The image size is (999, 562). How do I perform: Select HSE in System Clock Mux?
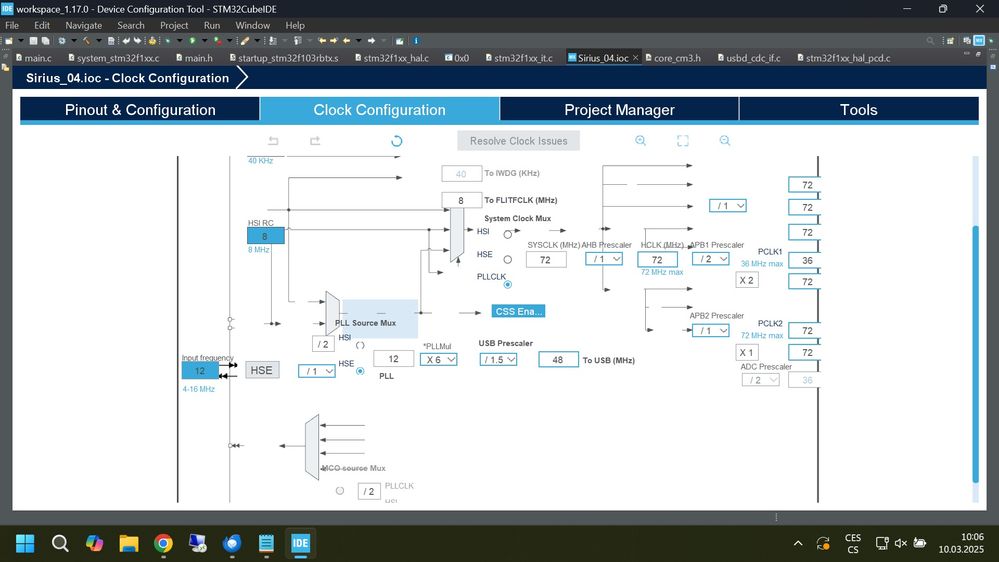coord(507,259)
